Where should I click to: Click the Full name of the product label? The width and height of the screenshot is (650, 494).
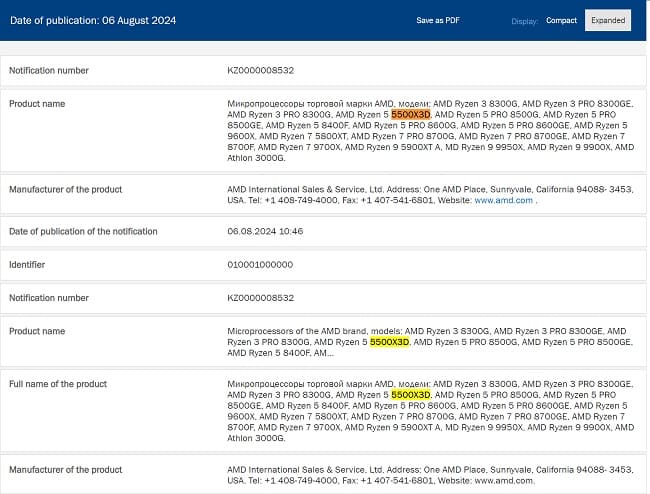pyautogui.click(x=58, y=384)
